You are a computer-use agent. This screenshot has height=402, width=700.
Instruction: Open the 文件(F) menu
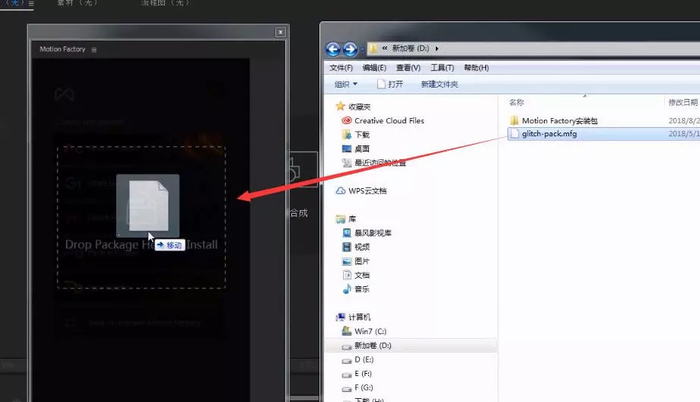click(x=341, y=67)
